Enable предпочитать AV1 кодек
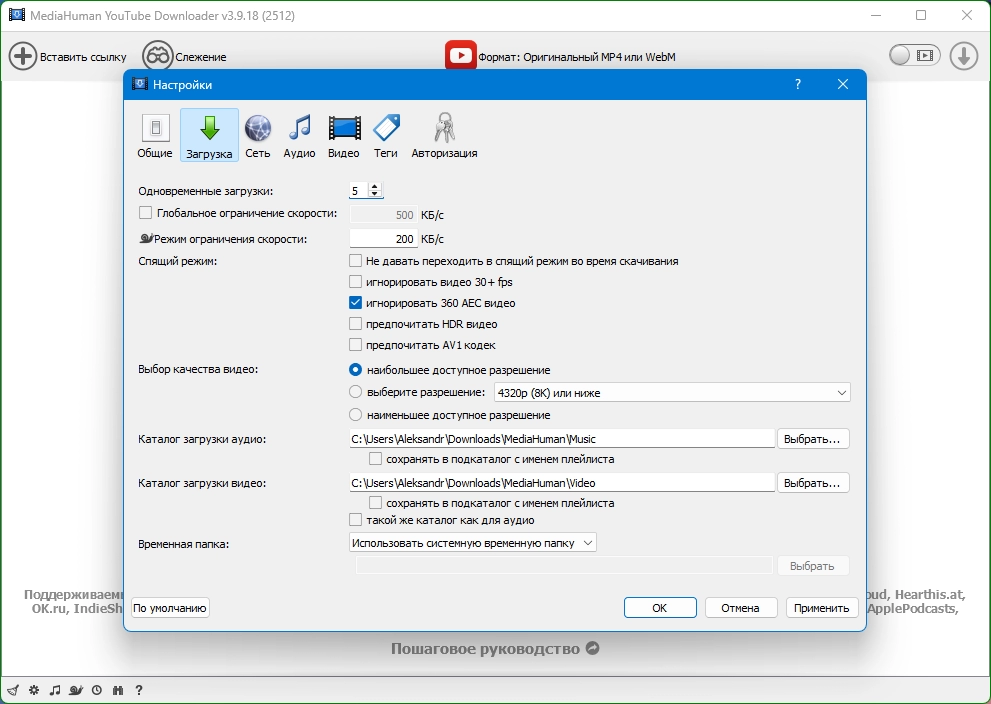Screen dimensions: 991x704 356,344
